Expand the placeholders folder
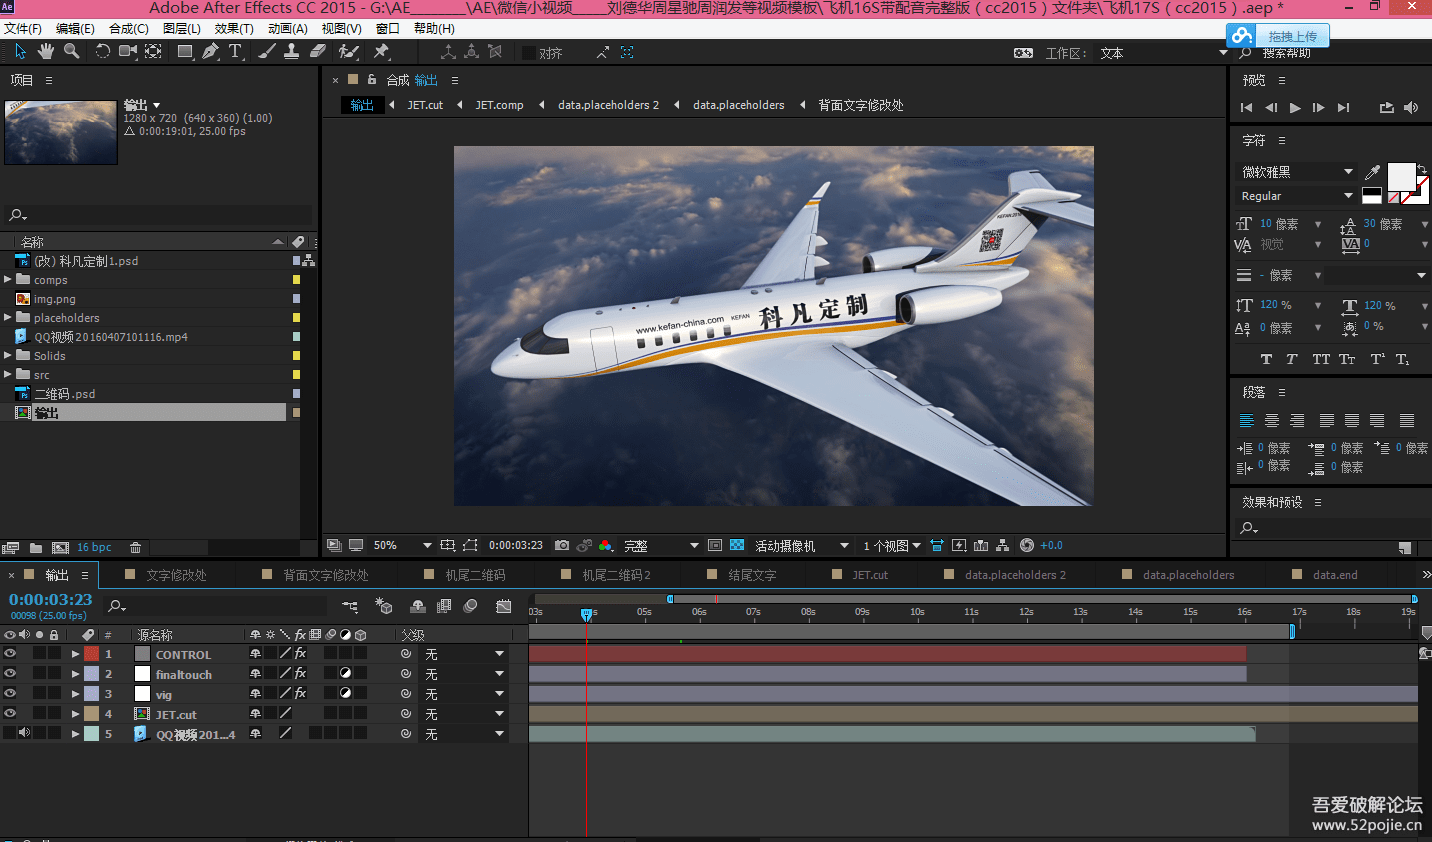Screen dimensions: 1432x842 pos(8,318)
